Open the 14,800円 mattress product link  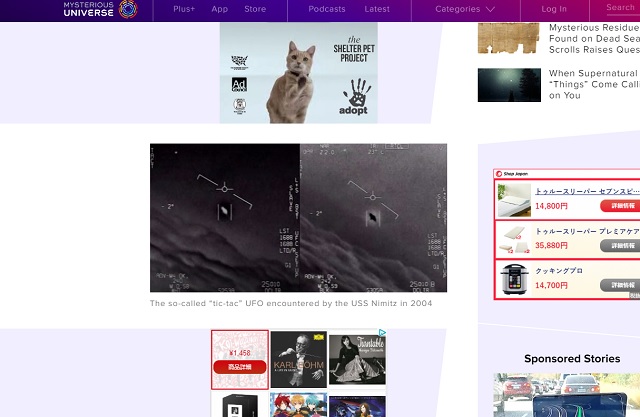click(x=587, y=191)
